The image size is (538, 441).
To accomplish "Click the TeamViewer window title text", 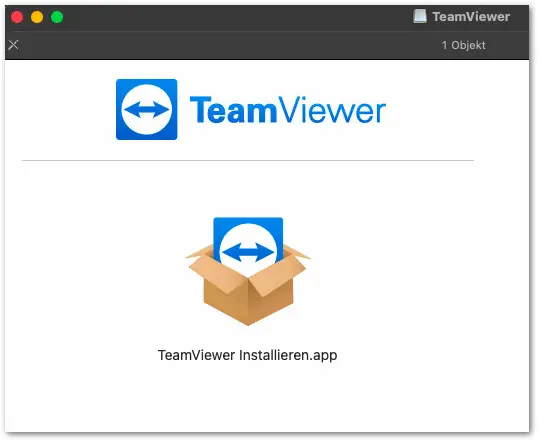I will click(x=471, y=16).
